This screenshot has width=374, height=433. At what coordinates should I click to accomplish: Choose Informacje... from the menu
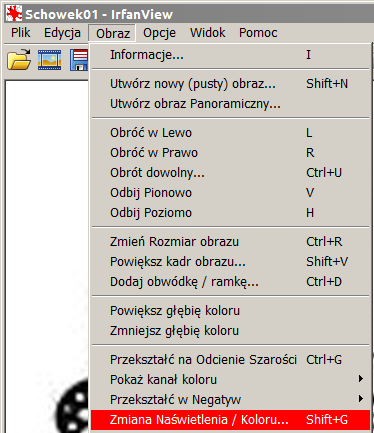pos(231,55)
